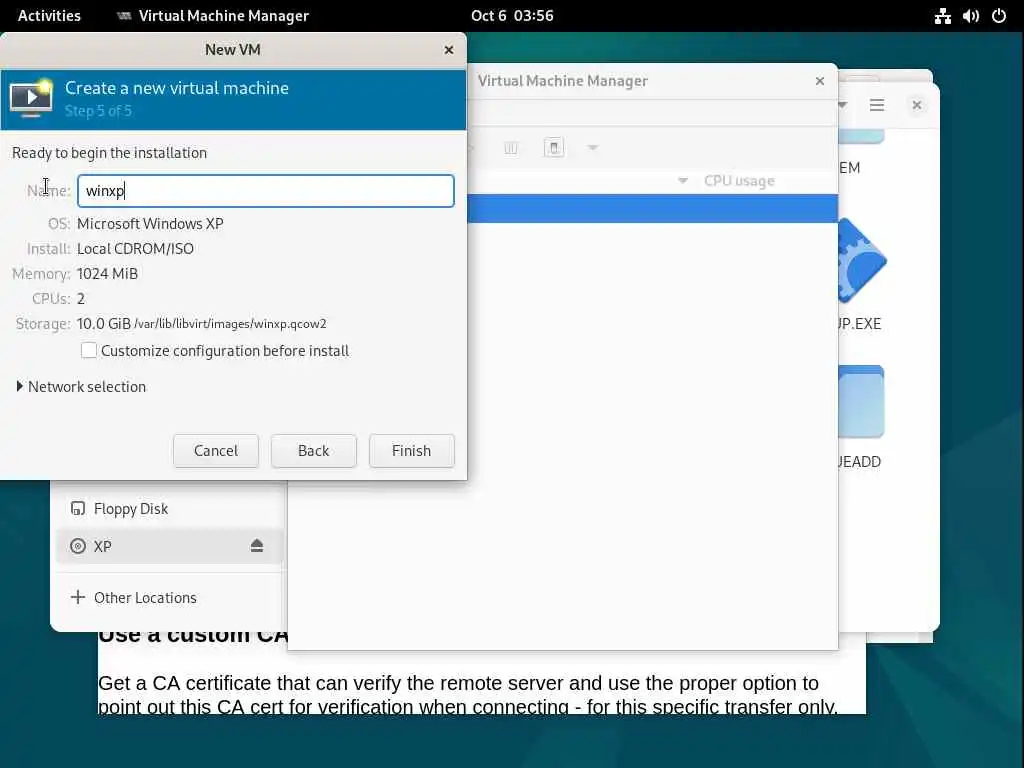Screen dimensions: 1024x768
Task: Select the VALUEADD folder icon
Action: pos(861,401)
